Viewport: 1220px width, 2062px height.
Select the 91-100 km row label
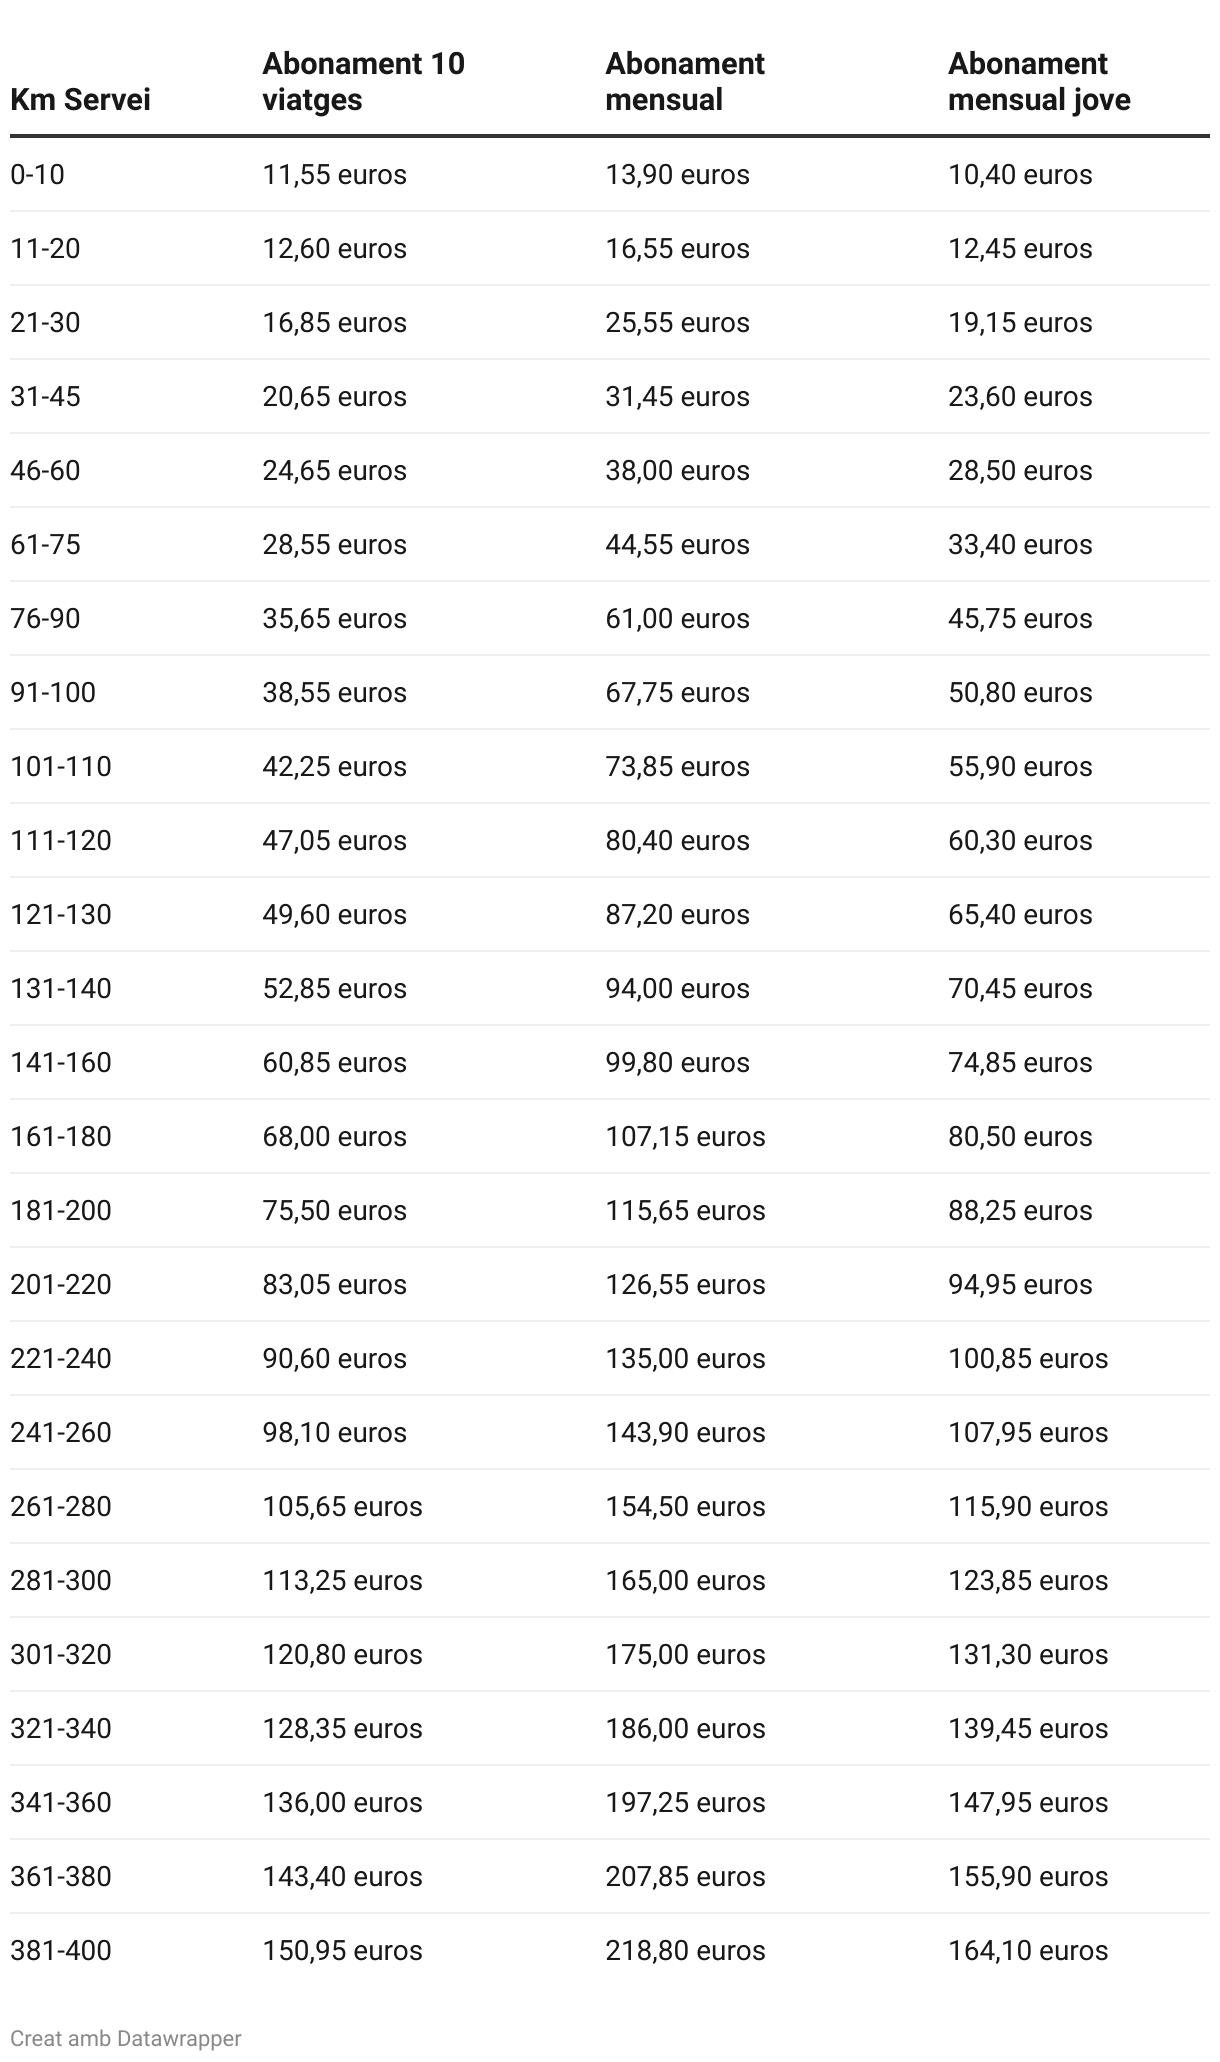(x=53, y=693)
